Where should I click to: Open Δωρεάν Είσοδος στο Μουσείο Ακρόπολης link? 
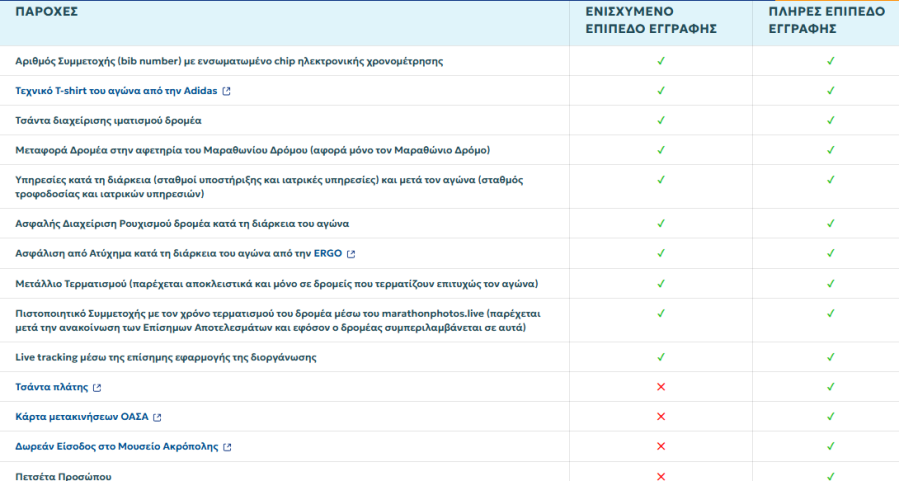pyautogui.click(x=117, y=447)
